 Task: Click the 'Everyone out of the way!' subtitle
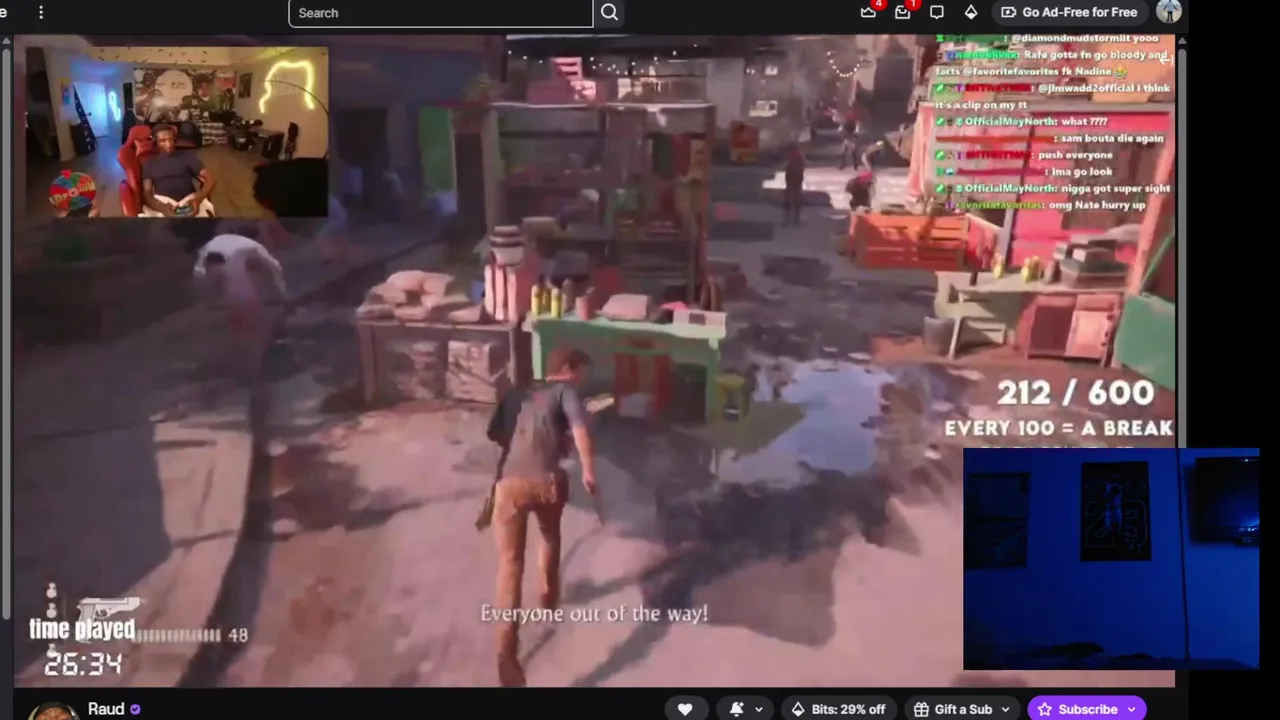[594, 613]
